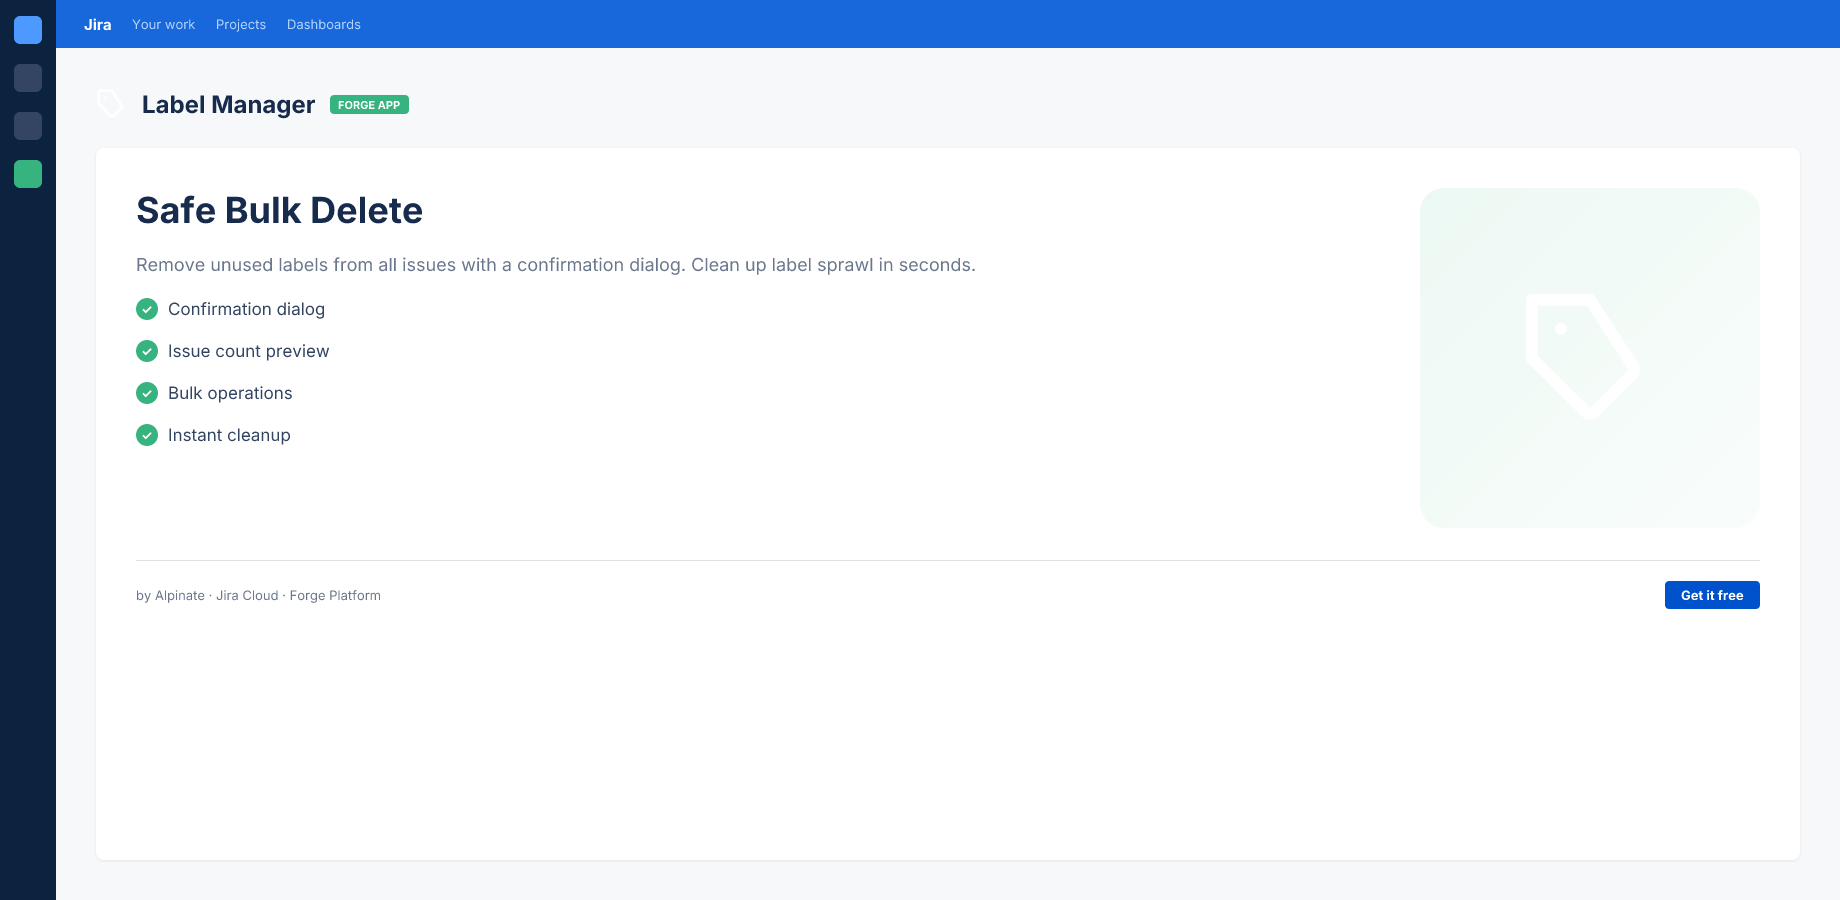Click the Label Manager tag icon
The width and height of the screenshot is (1840, 900).
tap(110, 103)
